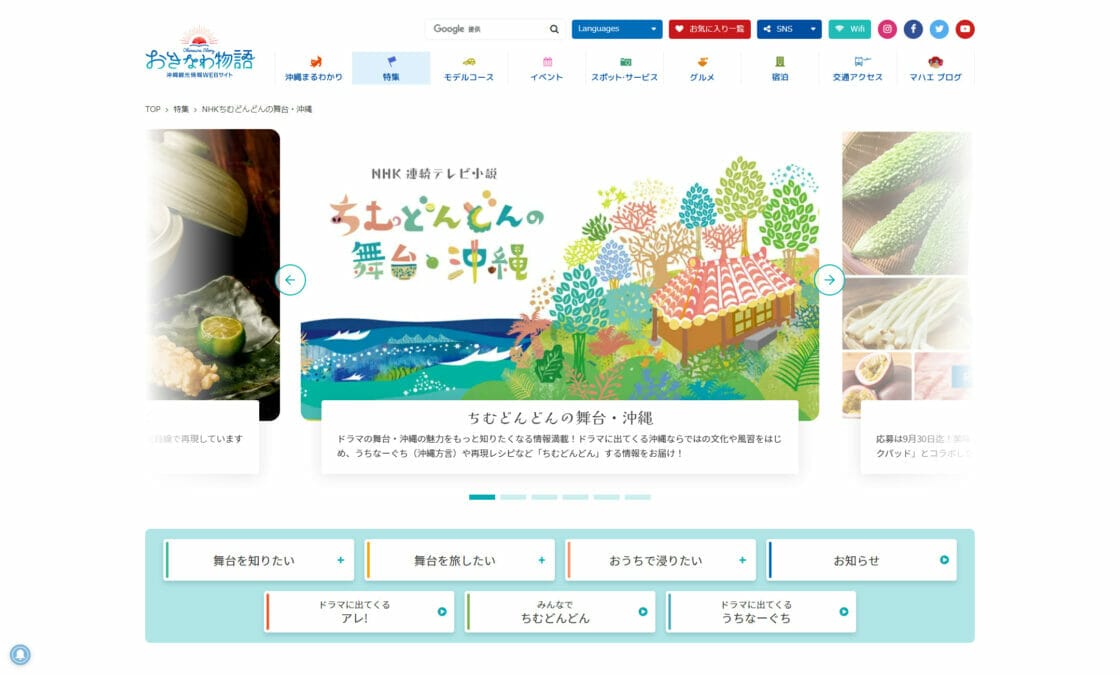Image resolution: width=1120 pixels, height=675 pixels.
Task: Click the citrus dish slide on left
Action: [213, 275]
